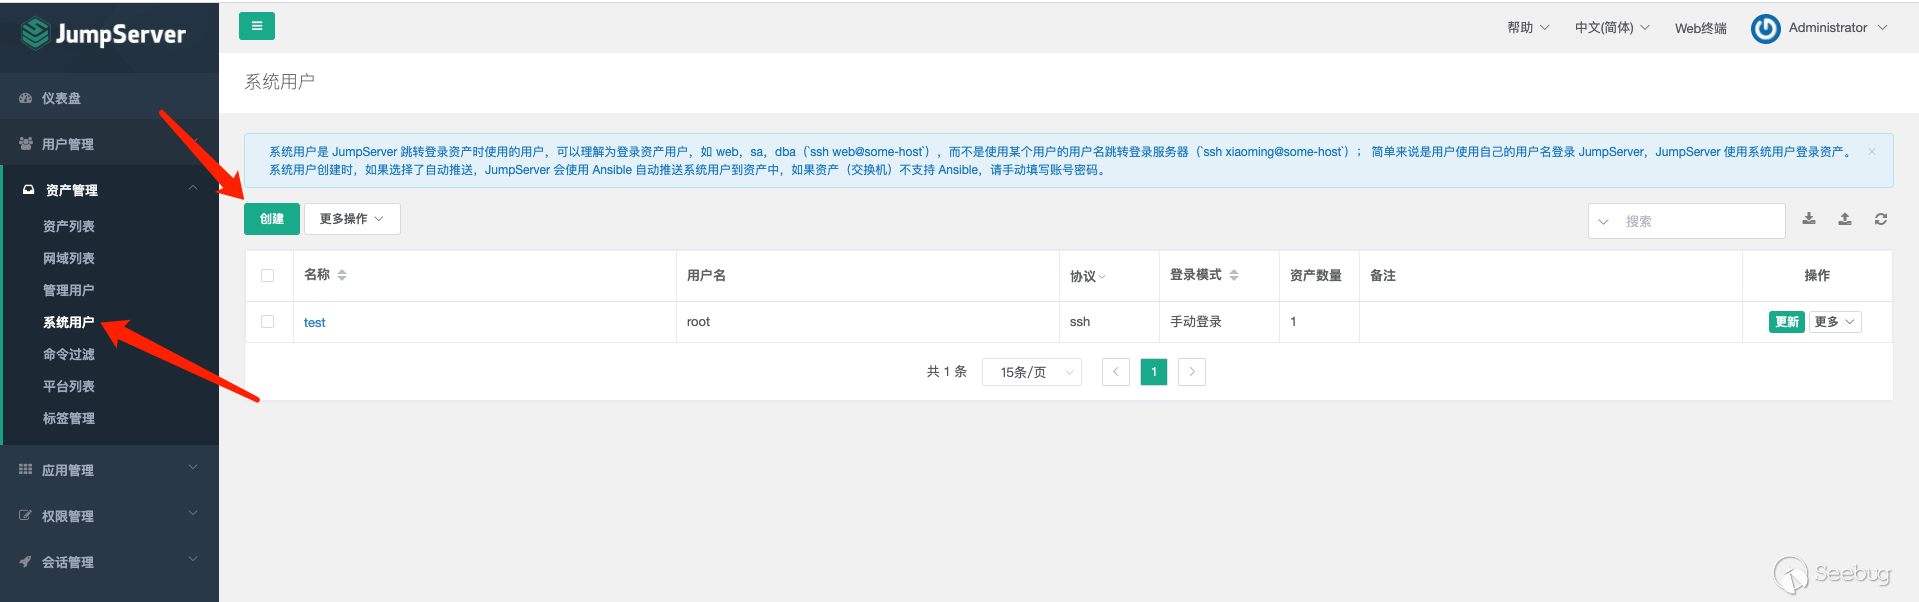Click the Administrator avatar icon

(x=1765, y=29)
